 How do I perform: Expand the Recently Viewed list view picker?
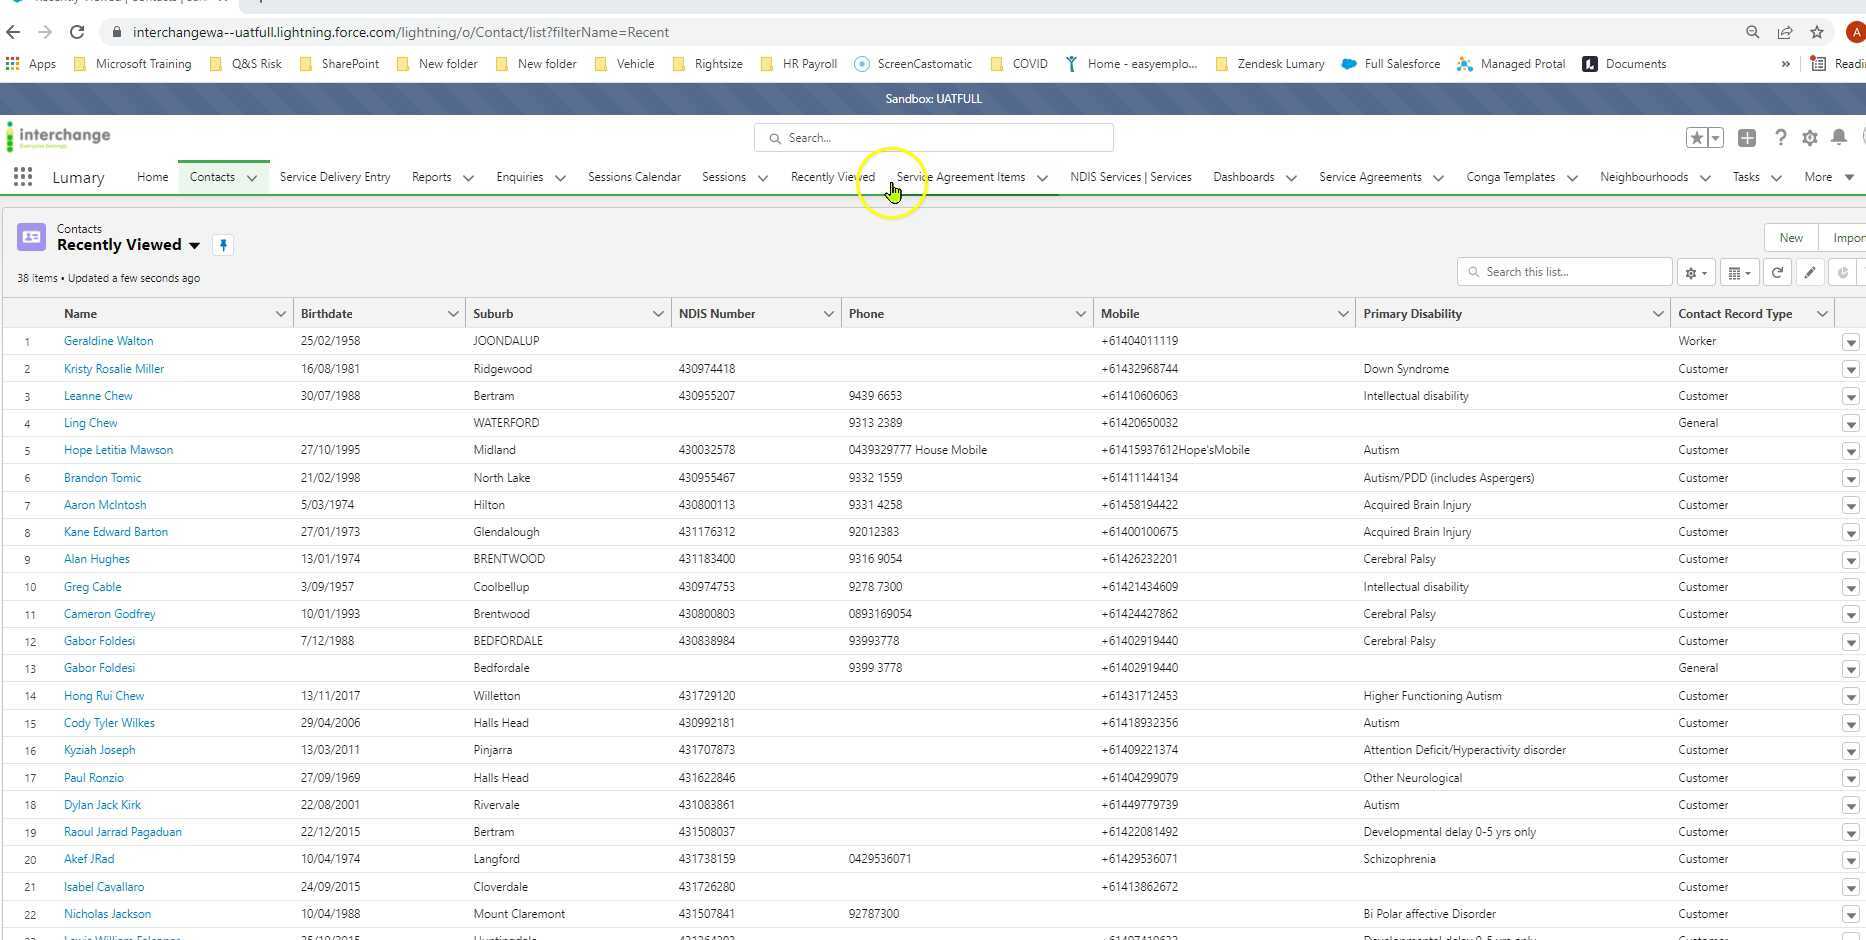point(194,246)
